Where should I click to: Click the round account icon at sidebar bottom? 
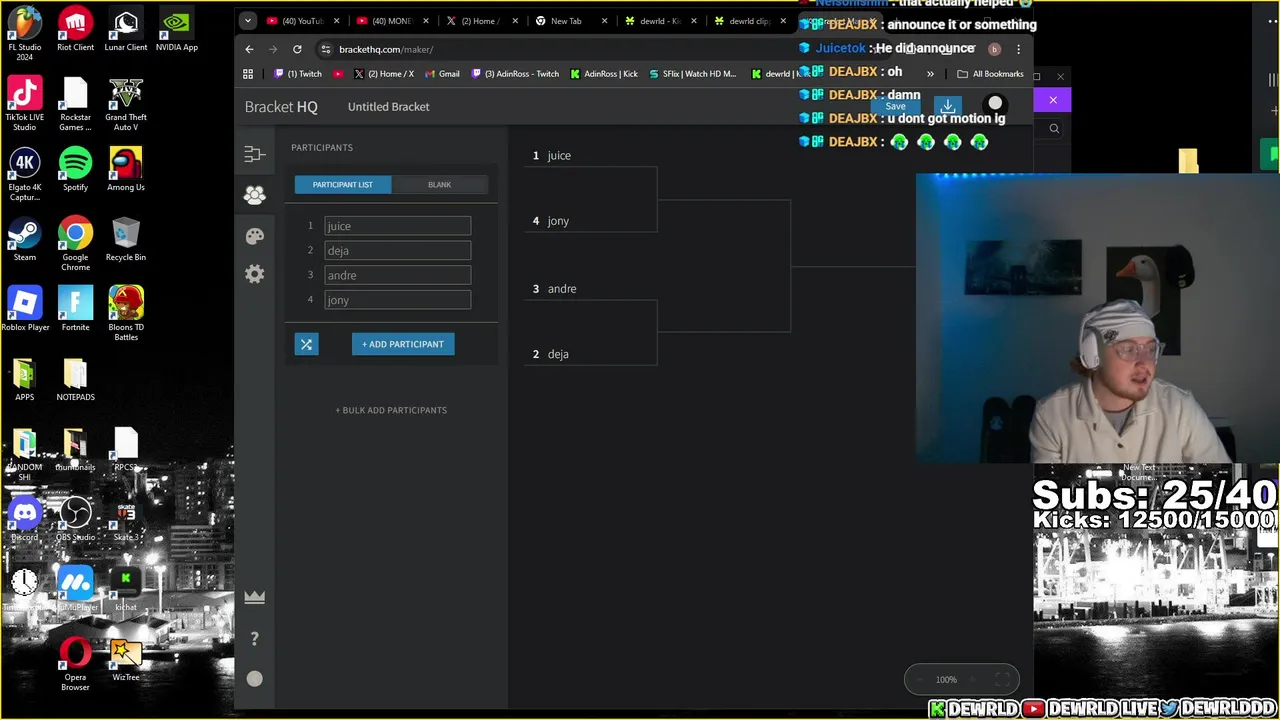[x=254, y=679]
